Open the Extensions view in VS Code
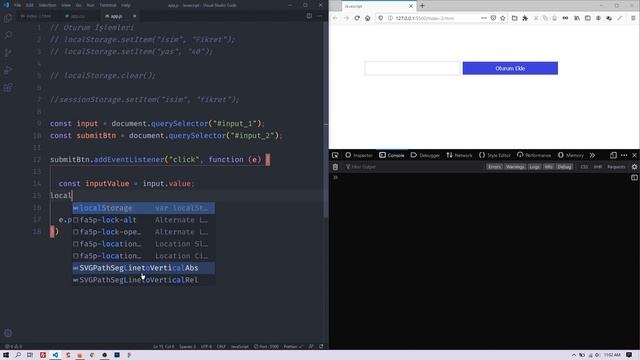 coord(8,88)
